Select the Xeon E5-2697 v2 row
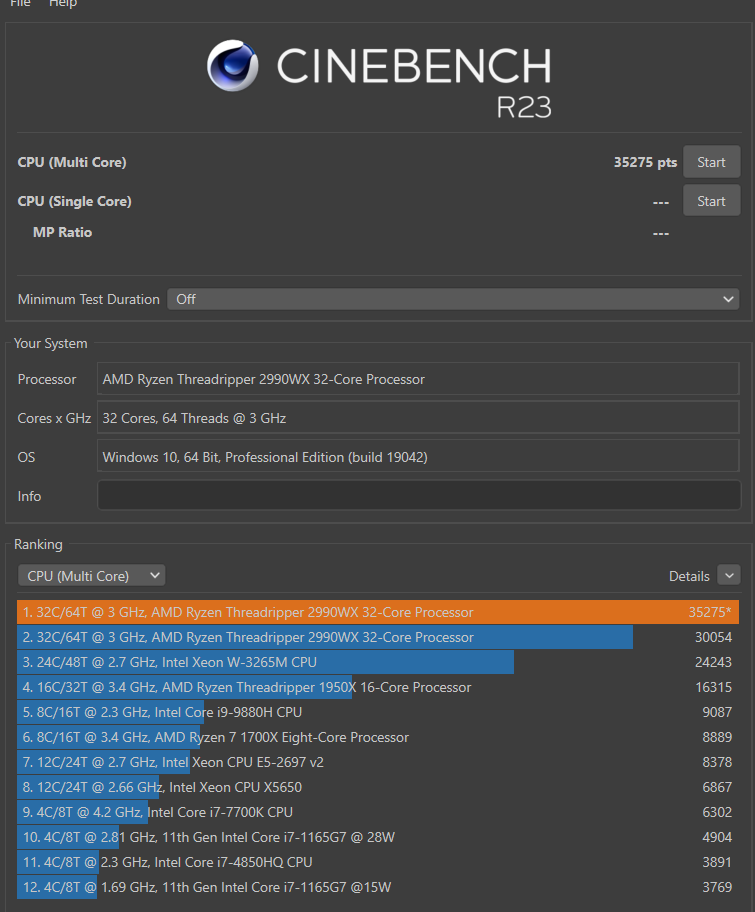The height and width of the screenshot is (912, 755). [378, 762]
